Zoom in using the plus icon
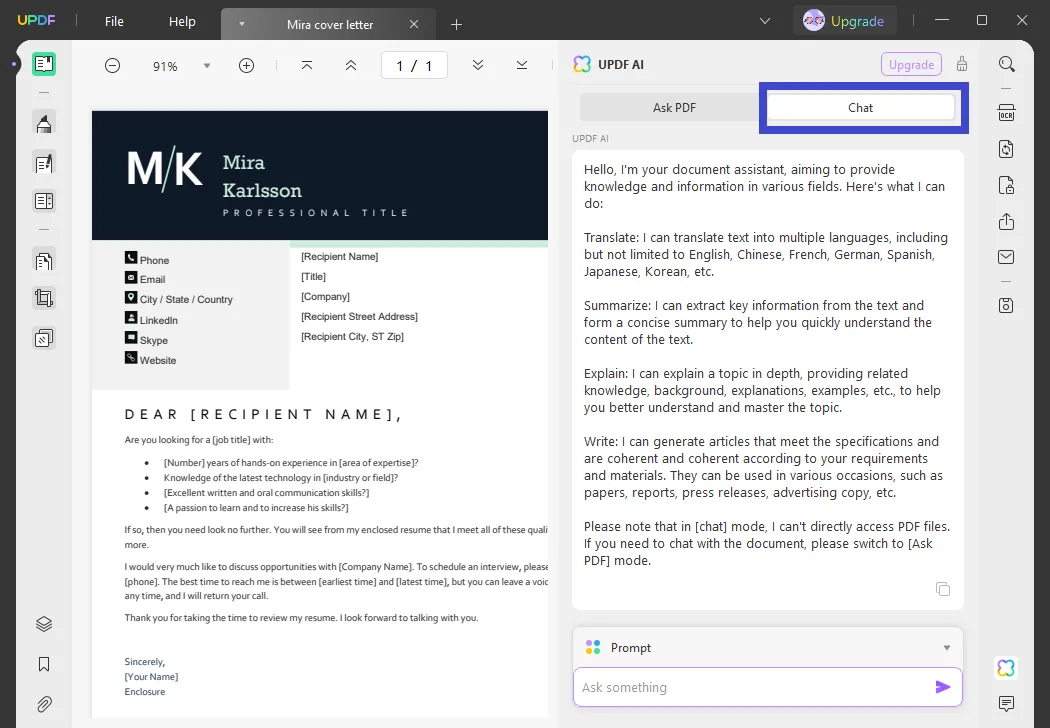 pos(246,65)
